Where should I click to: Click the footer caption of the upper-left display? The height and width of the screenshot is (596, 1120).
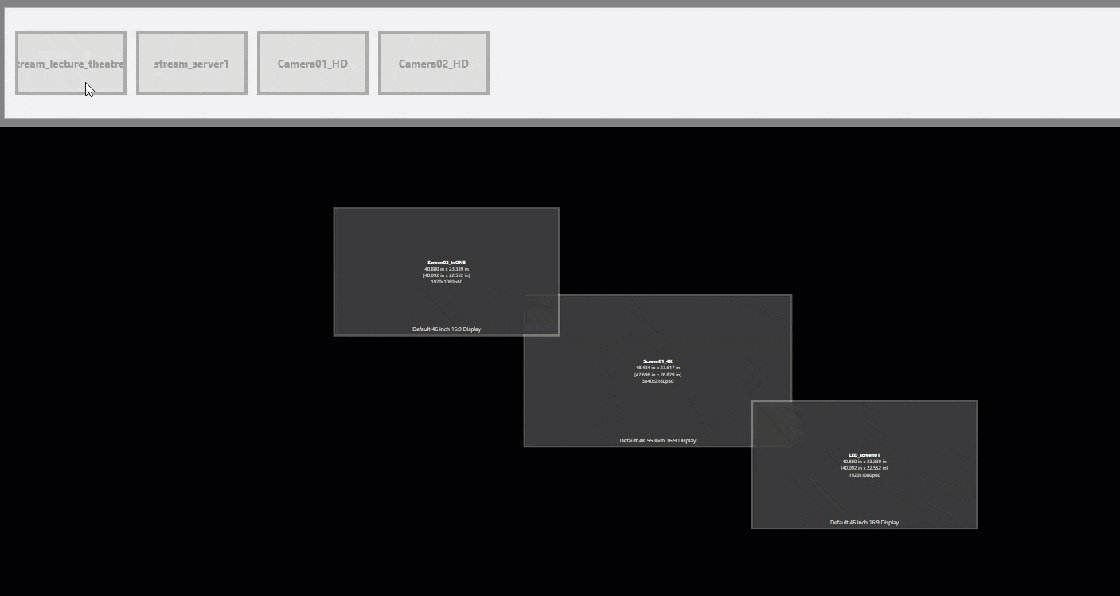pos(446,329)
